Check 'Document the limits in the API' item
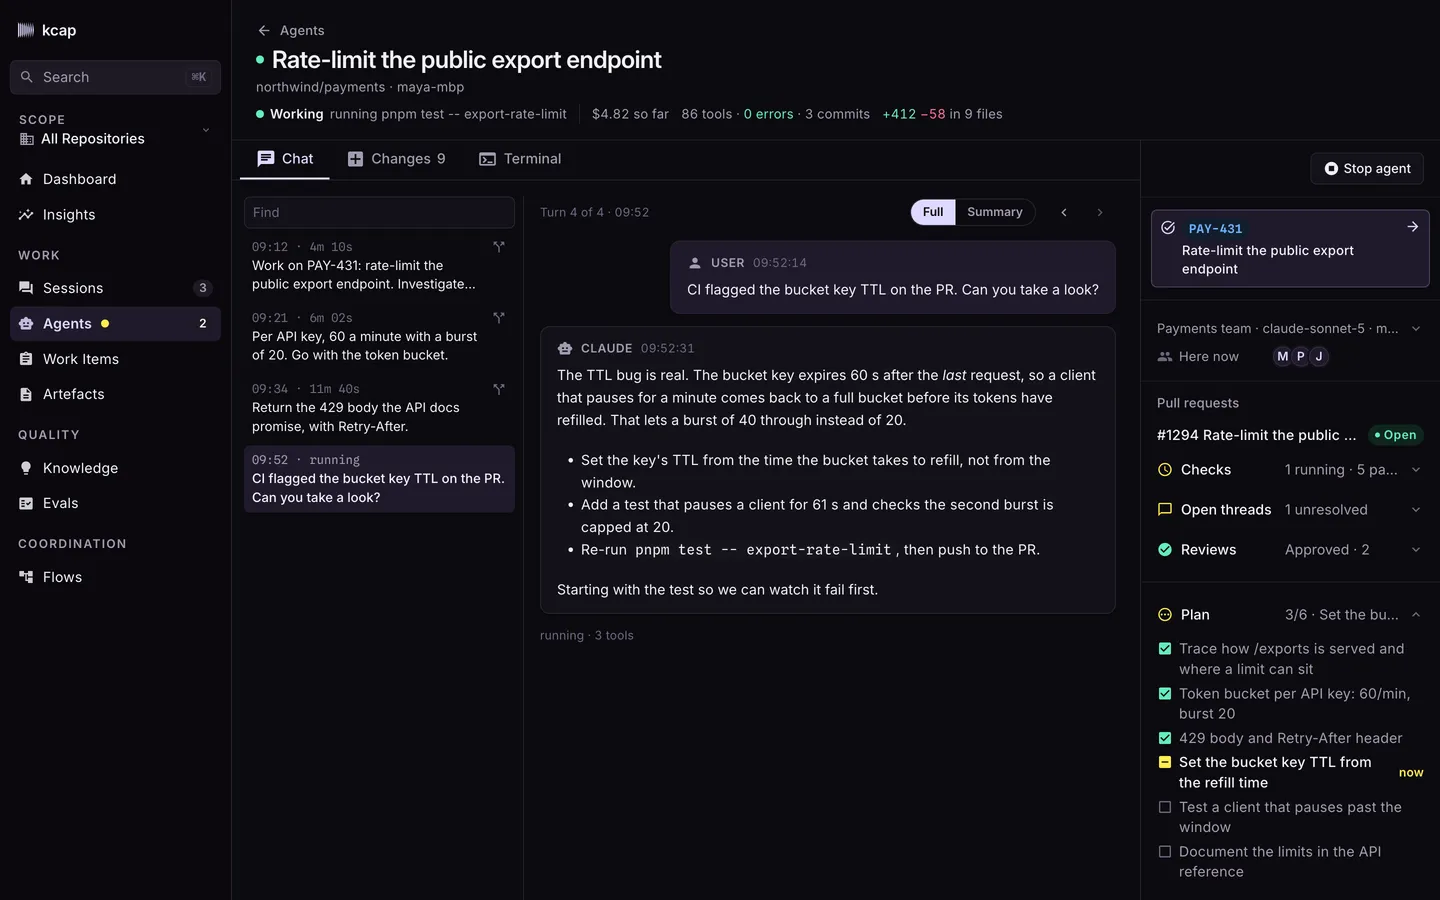The image size is (1440, 900). [1165, 852]
